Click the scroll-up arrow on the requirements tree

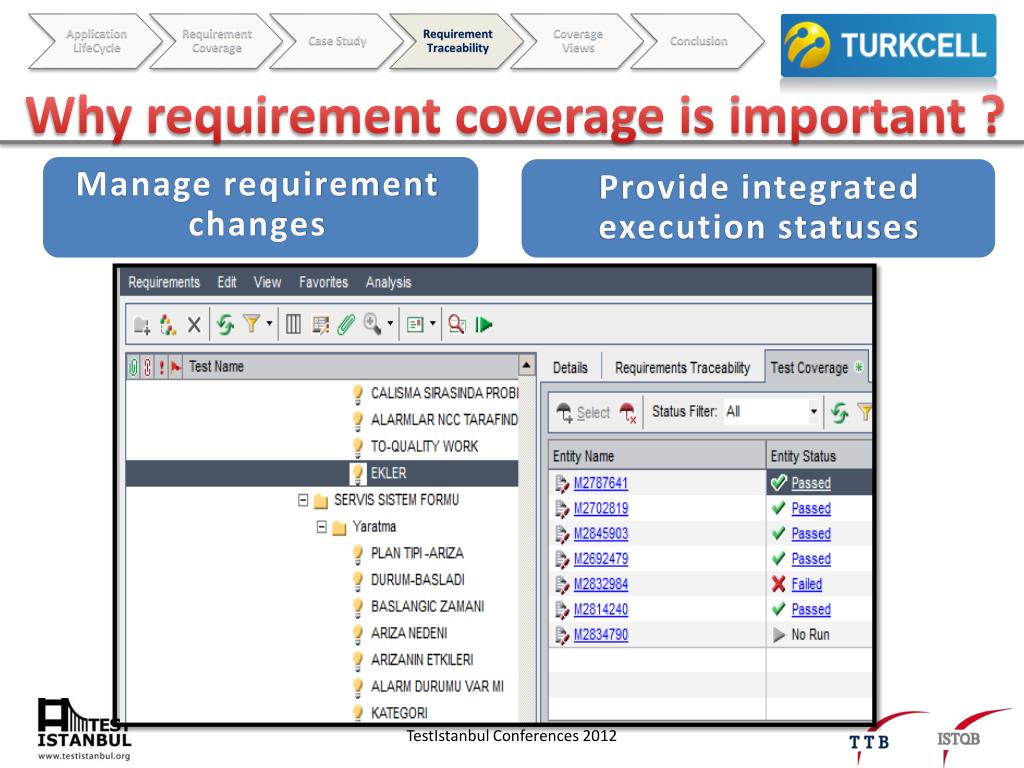(528, 368)
